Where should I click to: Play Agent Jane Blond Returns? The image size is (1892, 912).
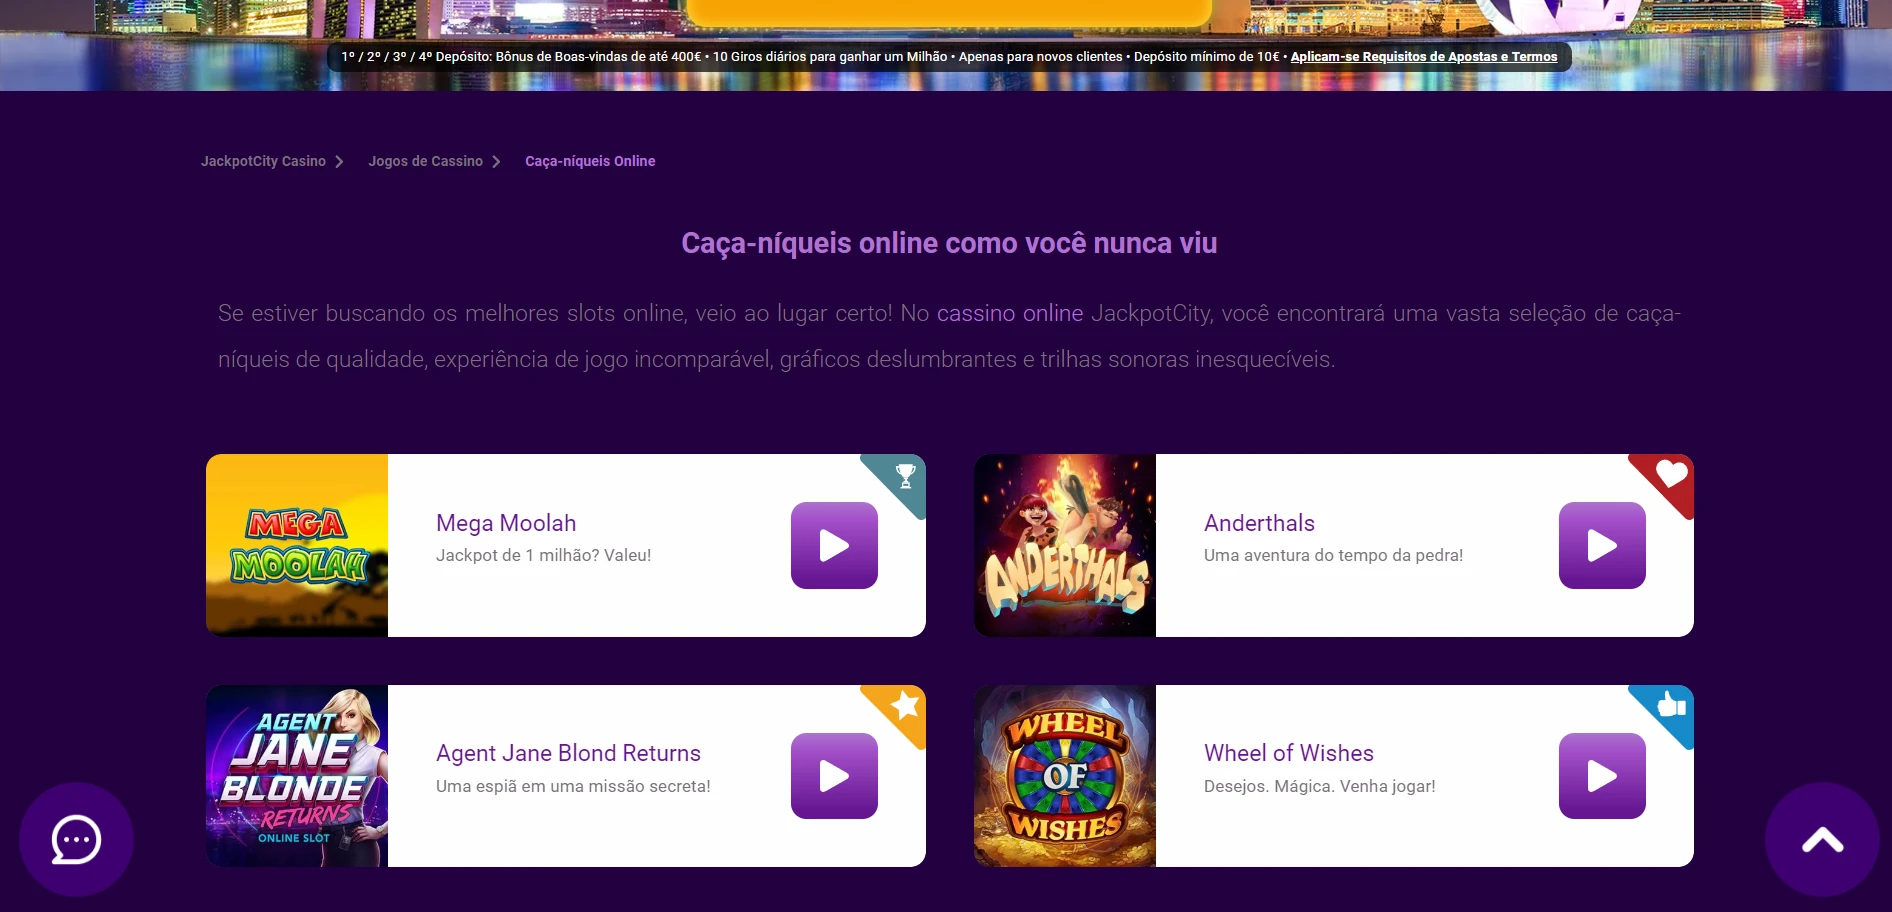point(834,776)
